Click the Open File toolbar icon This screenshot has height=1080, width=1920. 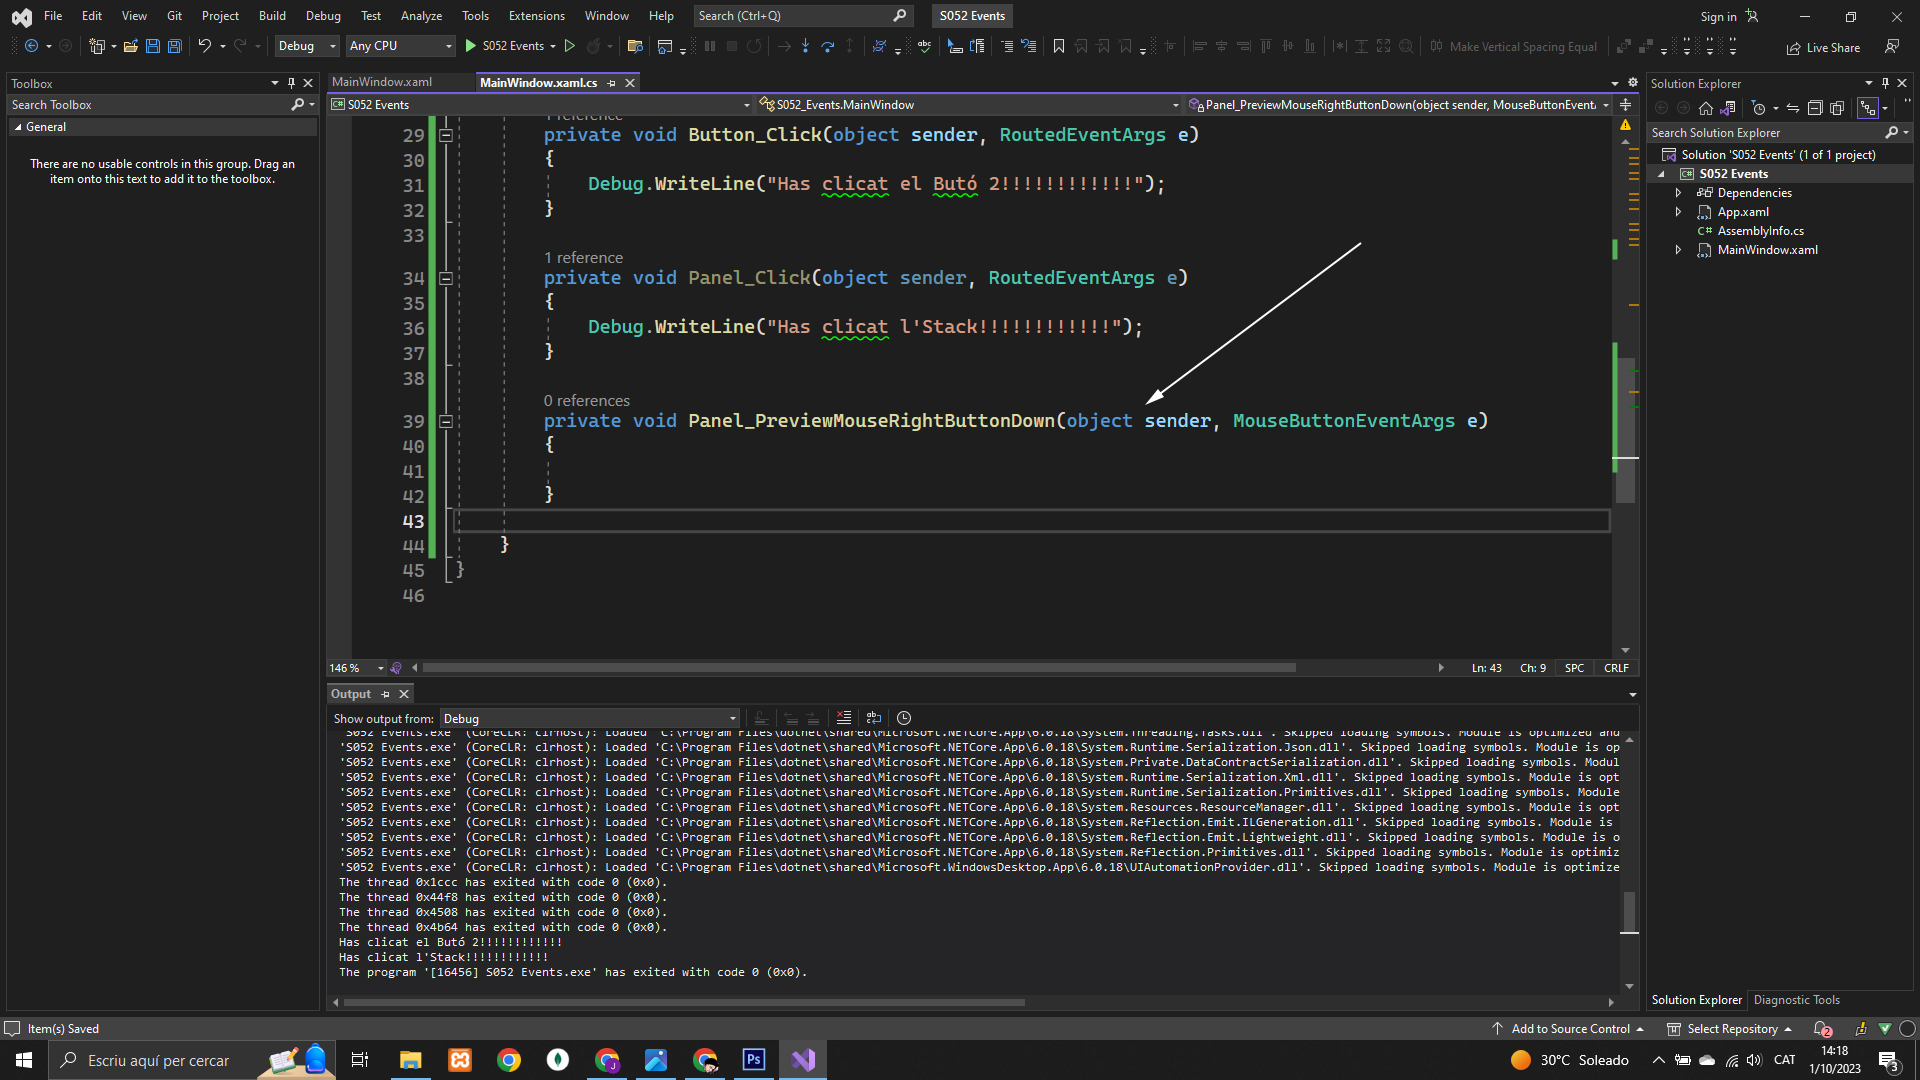pyautogui.click(x=131, y=46)
